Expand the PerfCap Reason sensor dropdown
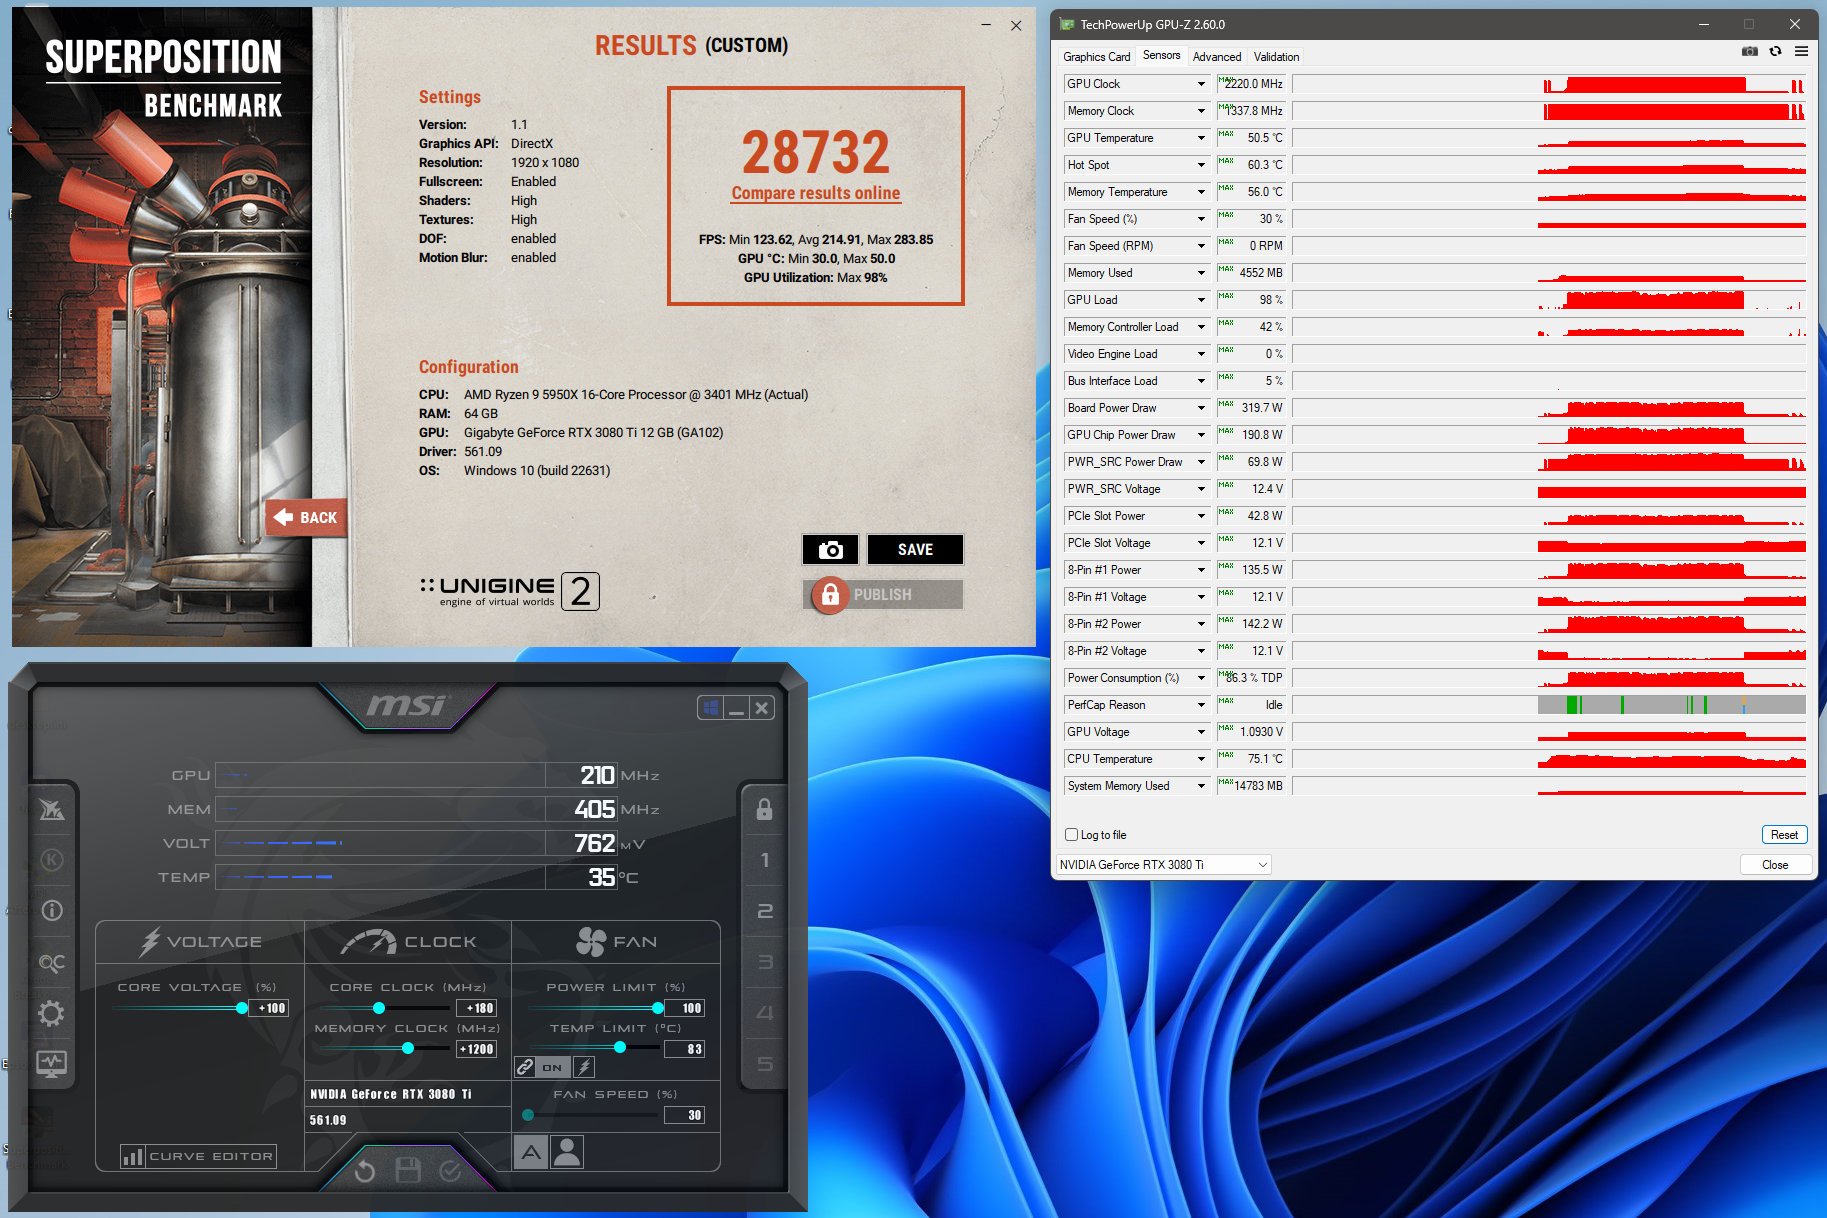Viewport: 1827px width, 1218px height. [1201, 705]
